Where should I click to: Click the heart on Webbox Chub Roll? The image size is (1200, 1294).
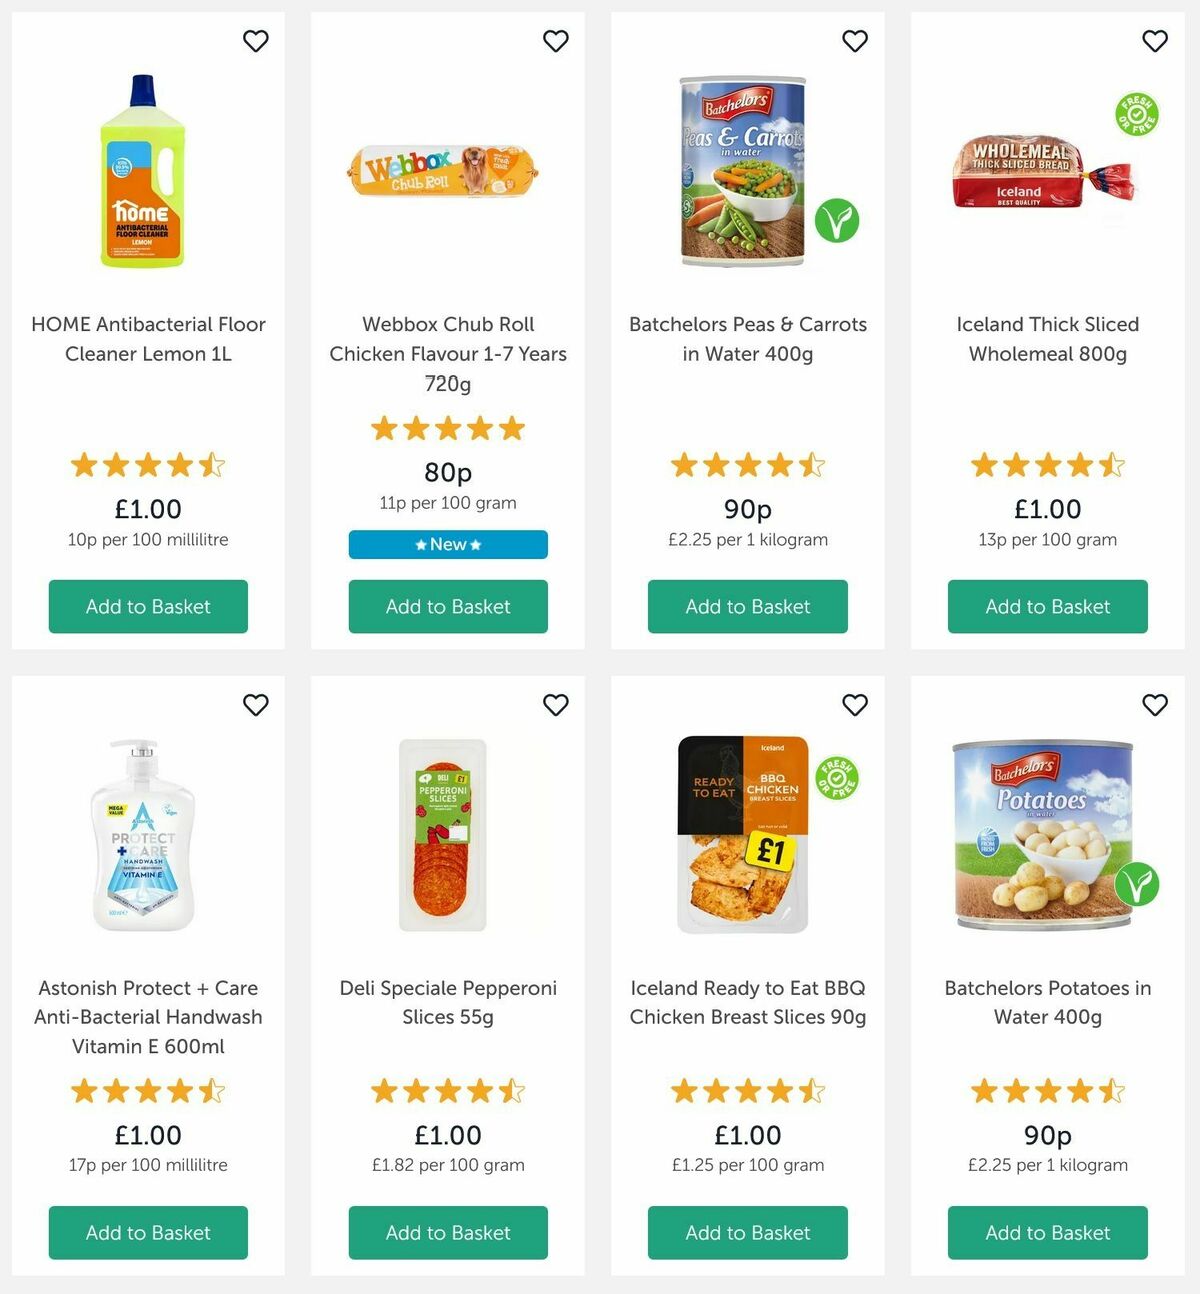click(555, 41)
